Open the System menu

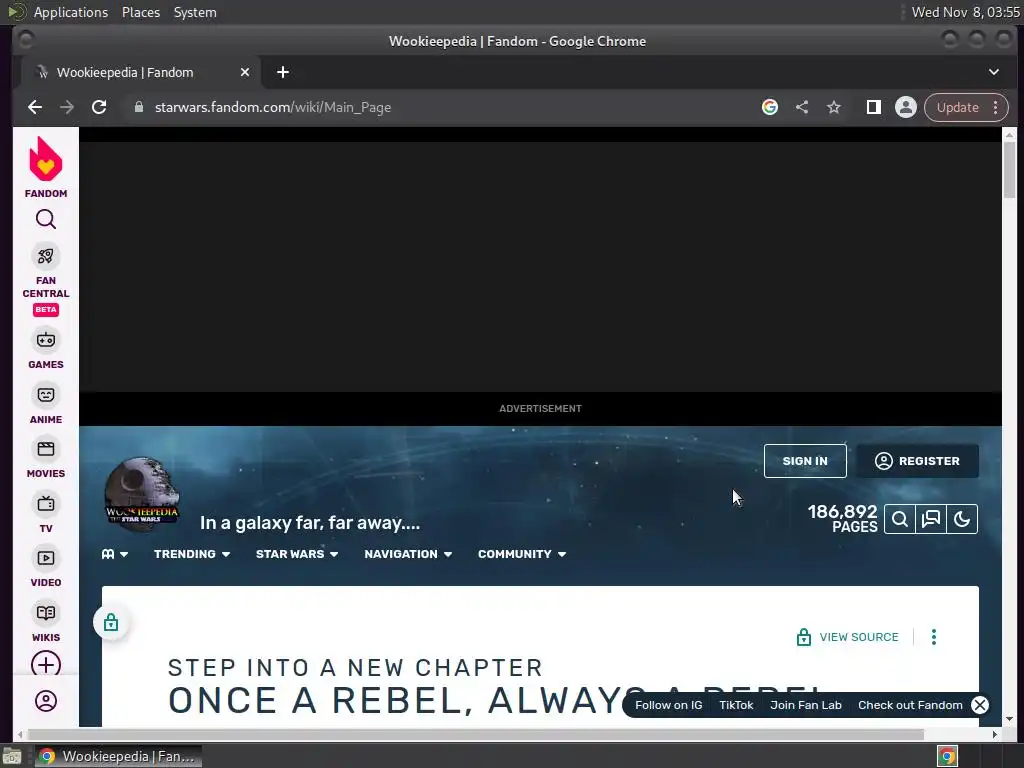195,12
